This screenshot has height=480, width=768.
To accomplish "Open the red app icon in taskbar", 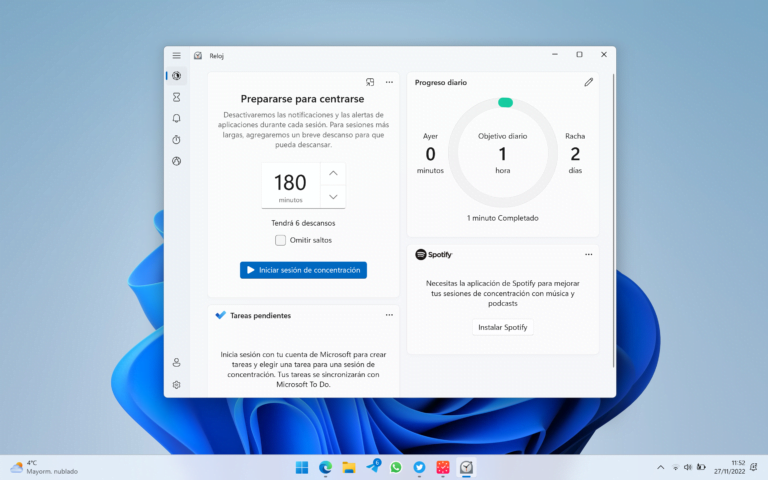I will click(443, 467).
